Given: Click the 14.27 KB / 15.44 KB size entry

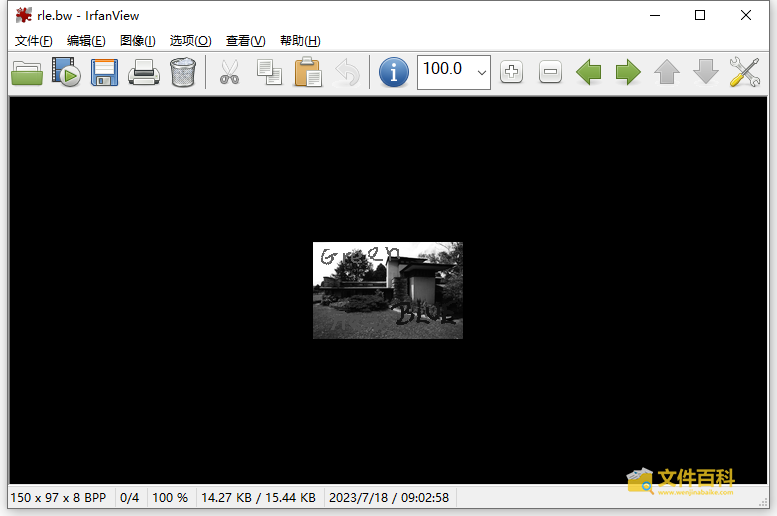Looking at the screenshot, I should (258, 498).
